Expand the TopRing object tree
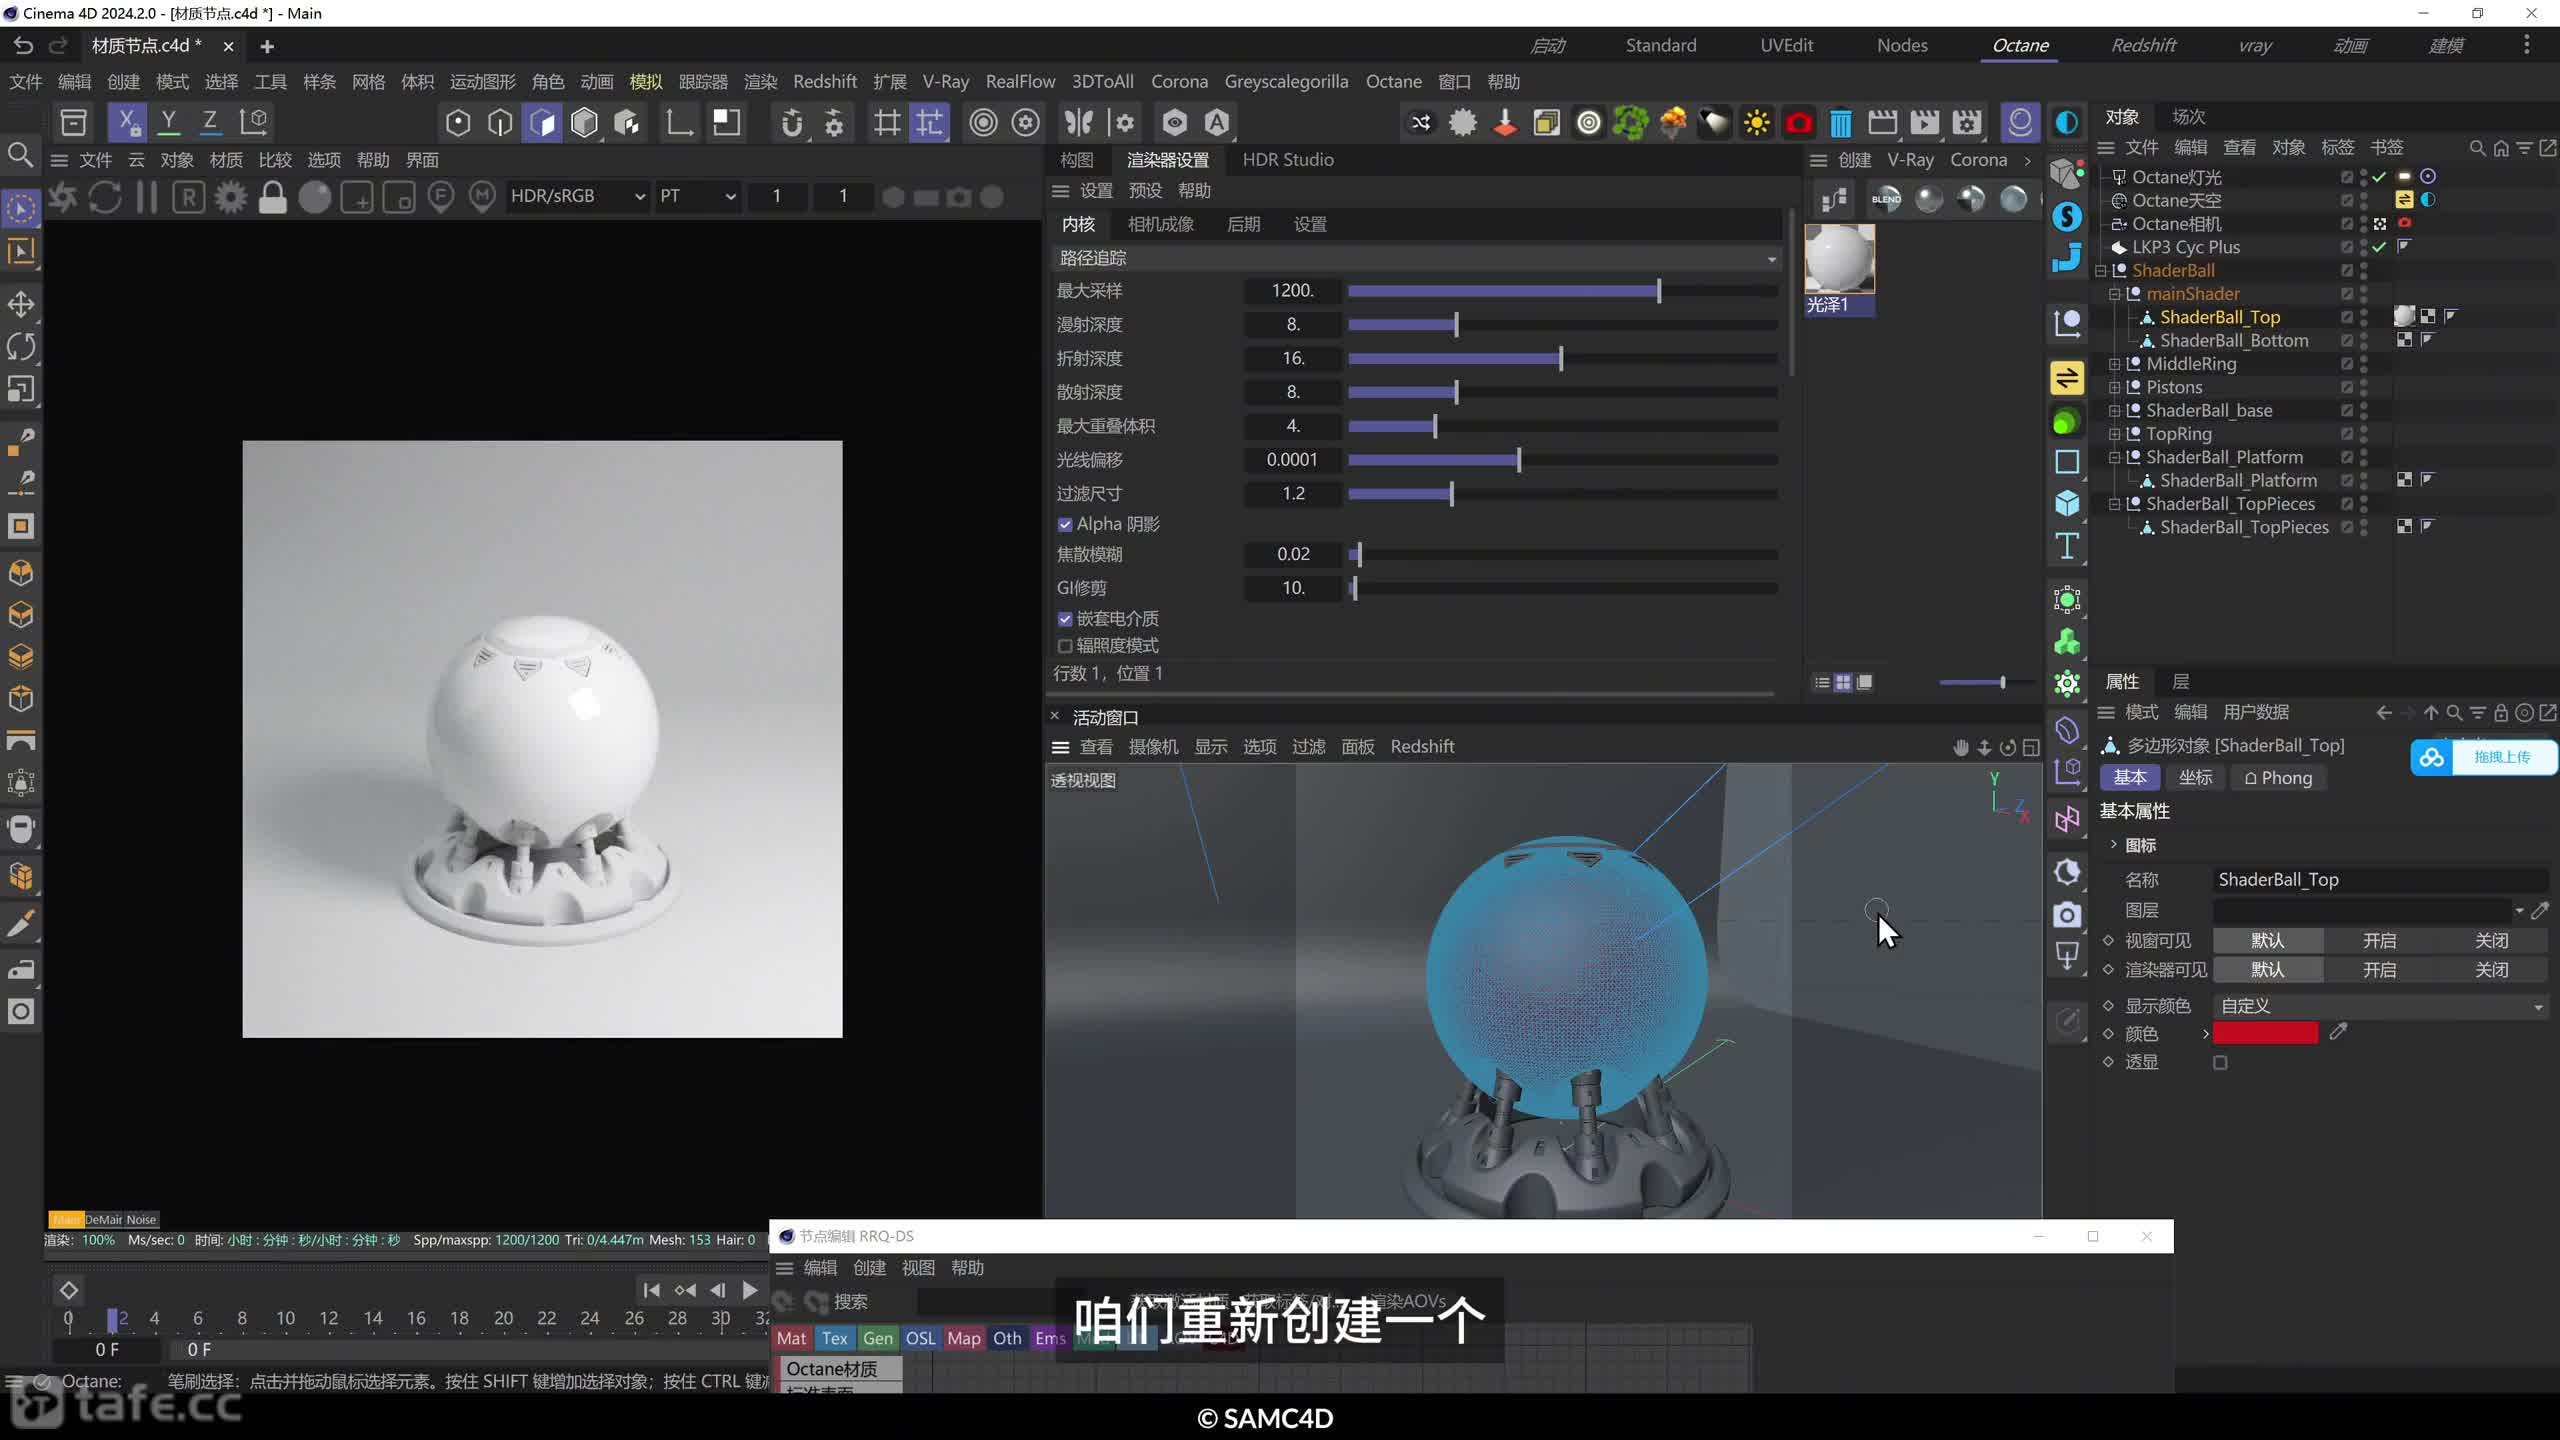 coord(2114,434)
